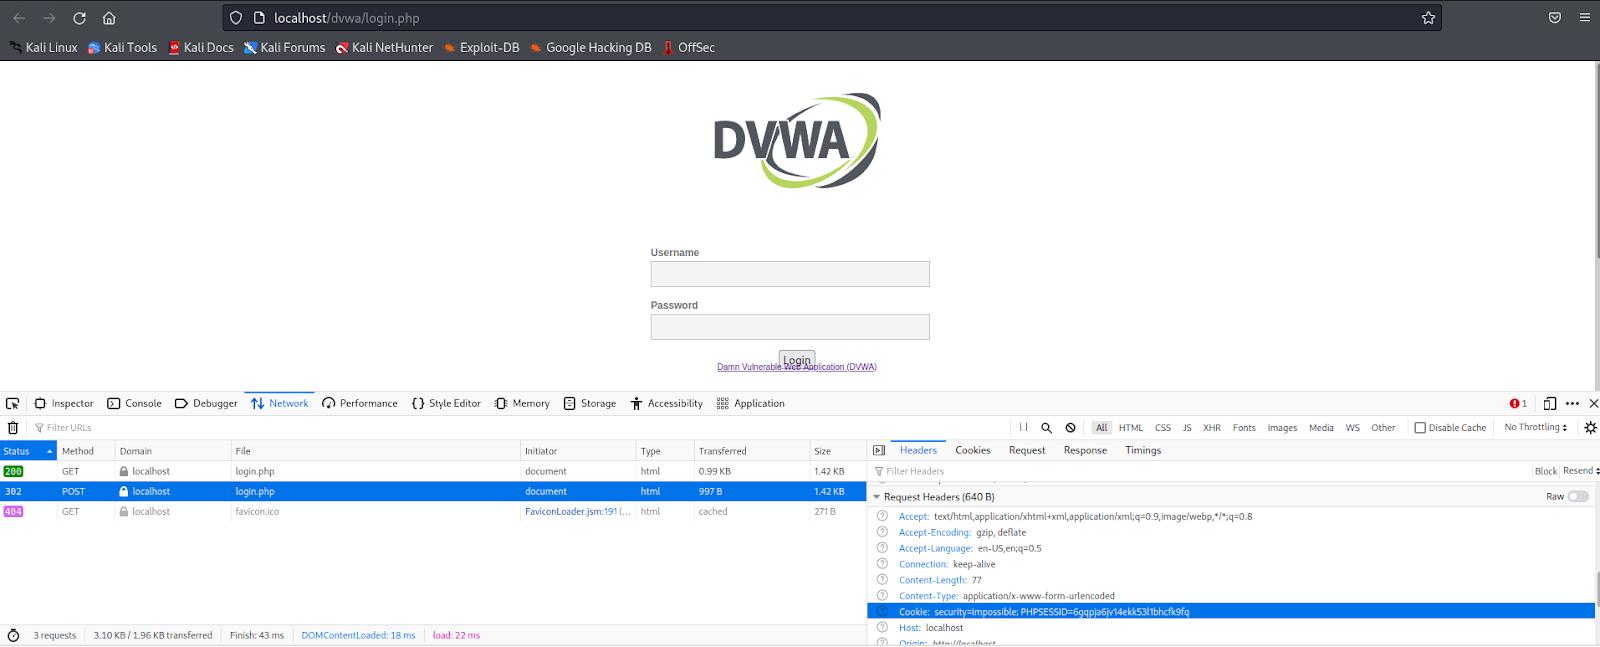Click the Password input field
1600x647 pixels.
click(790, 327)
